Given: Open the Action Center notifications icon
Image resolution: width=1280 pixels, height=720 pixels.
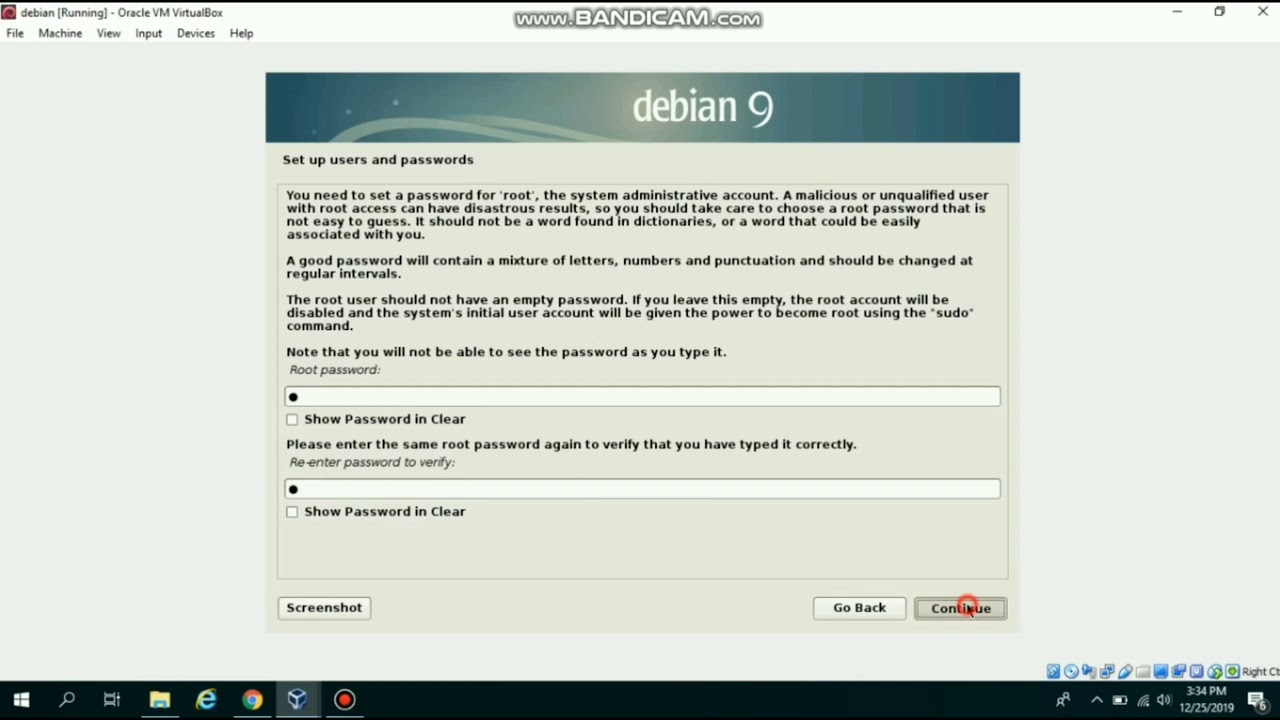Looking at the screenshot, I should 1259,700.
